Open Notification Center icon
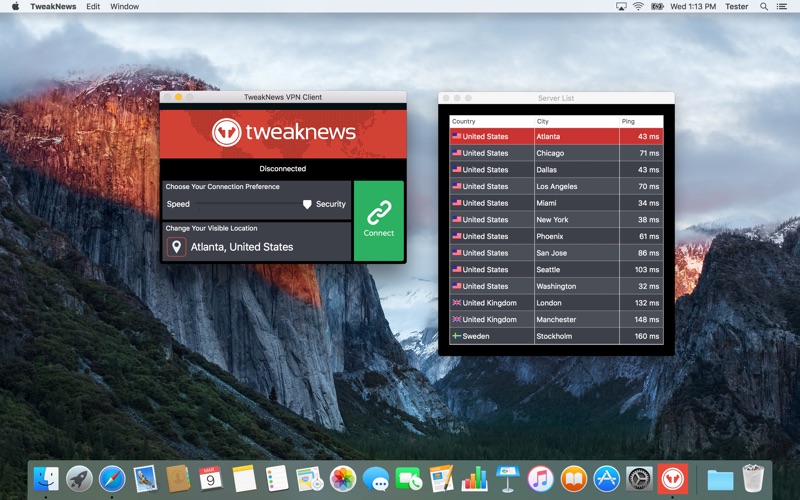 (x=782, y=7)
